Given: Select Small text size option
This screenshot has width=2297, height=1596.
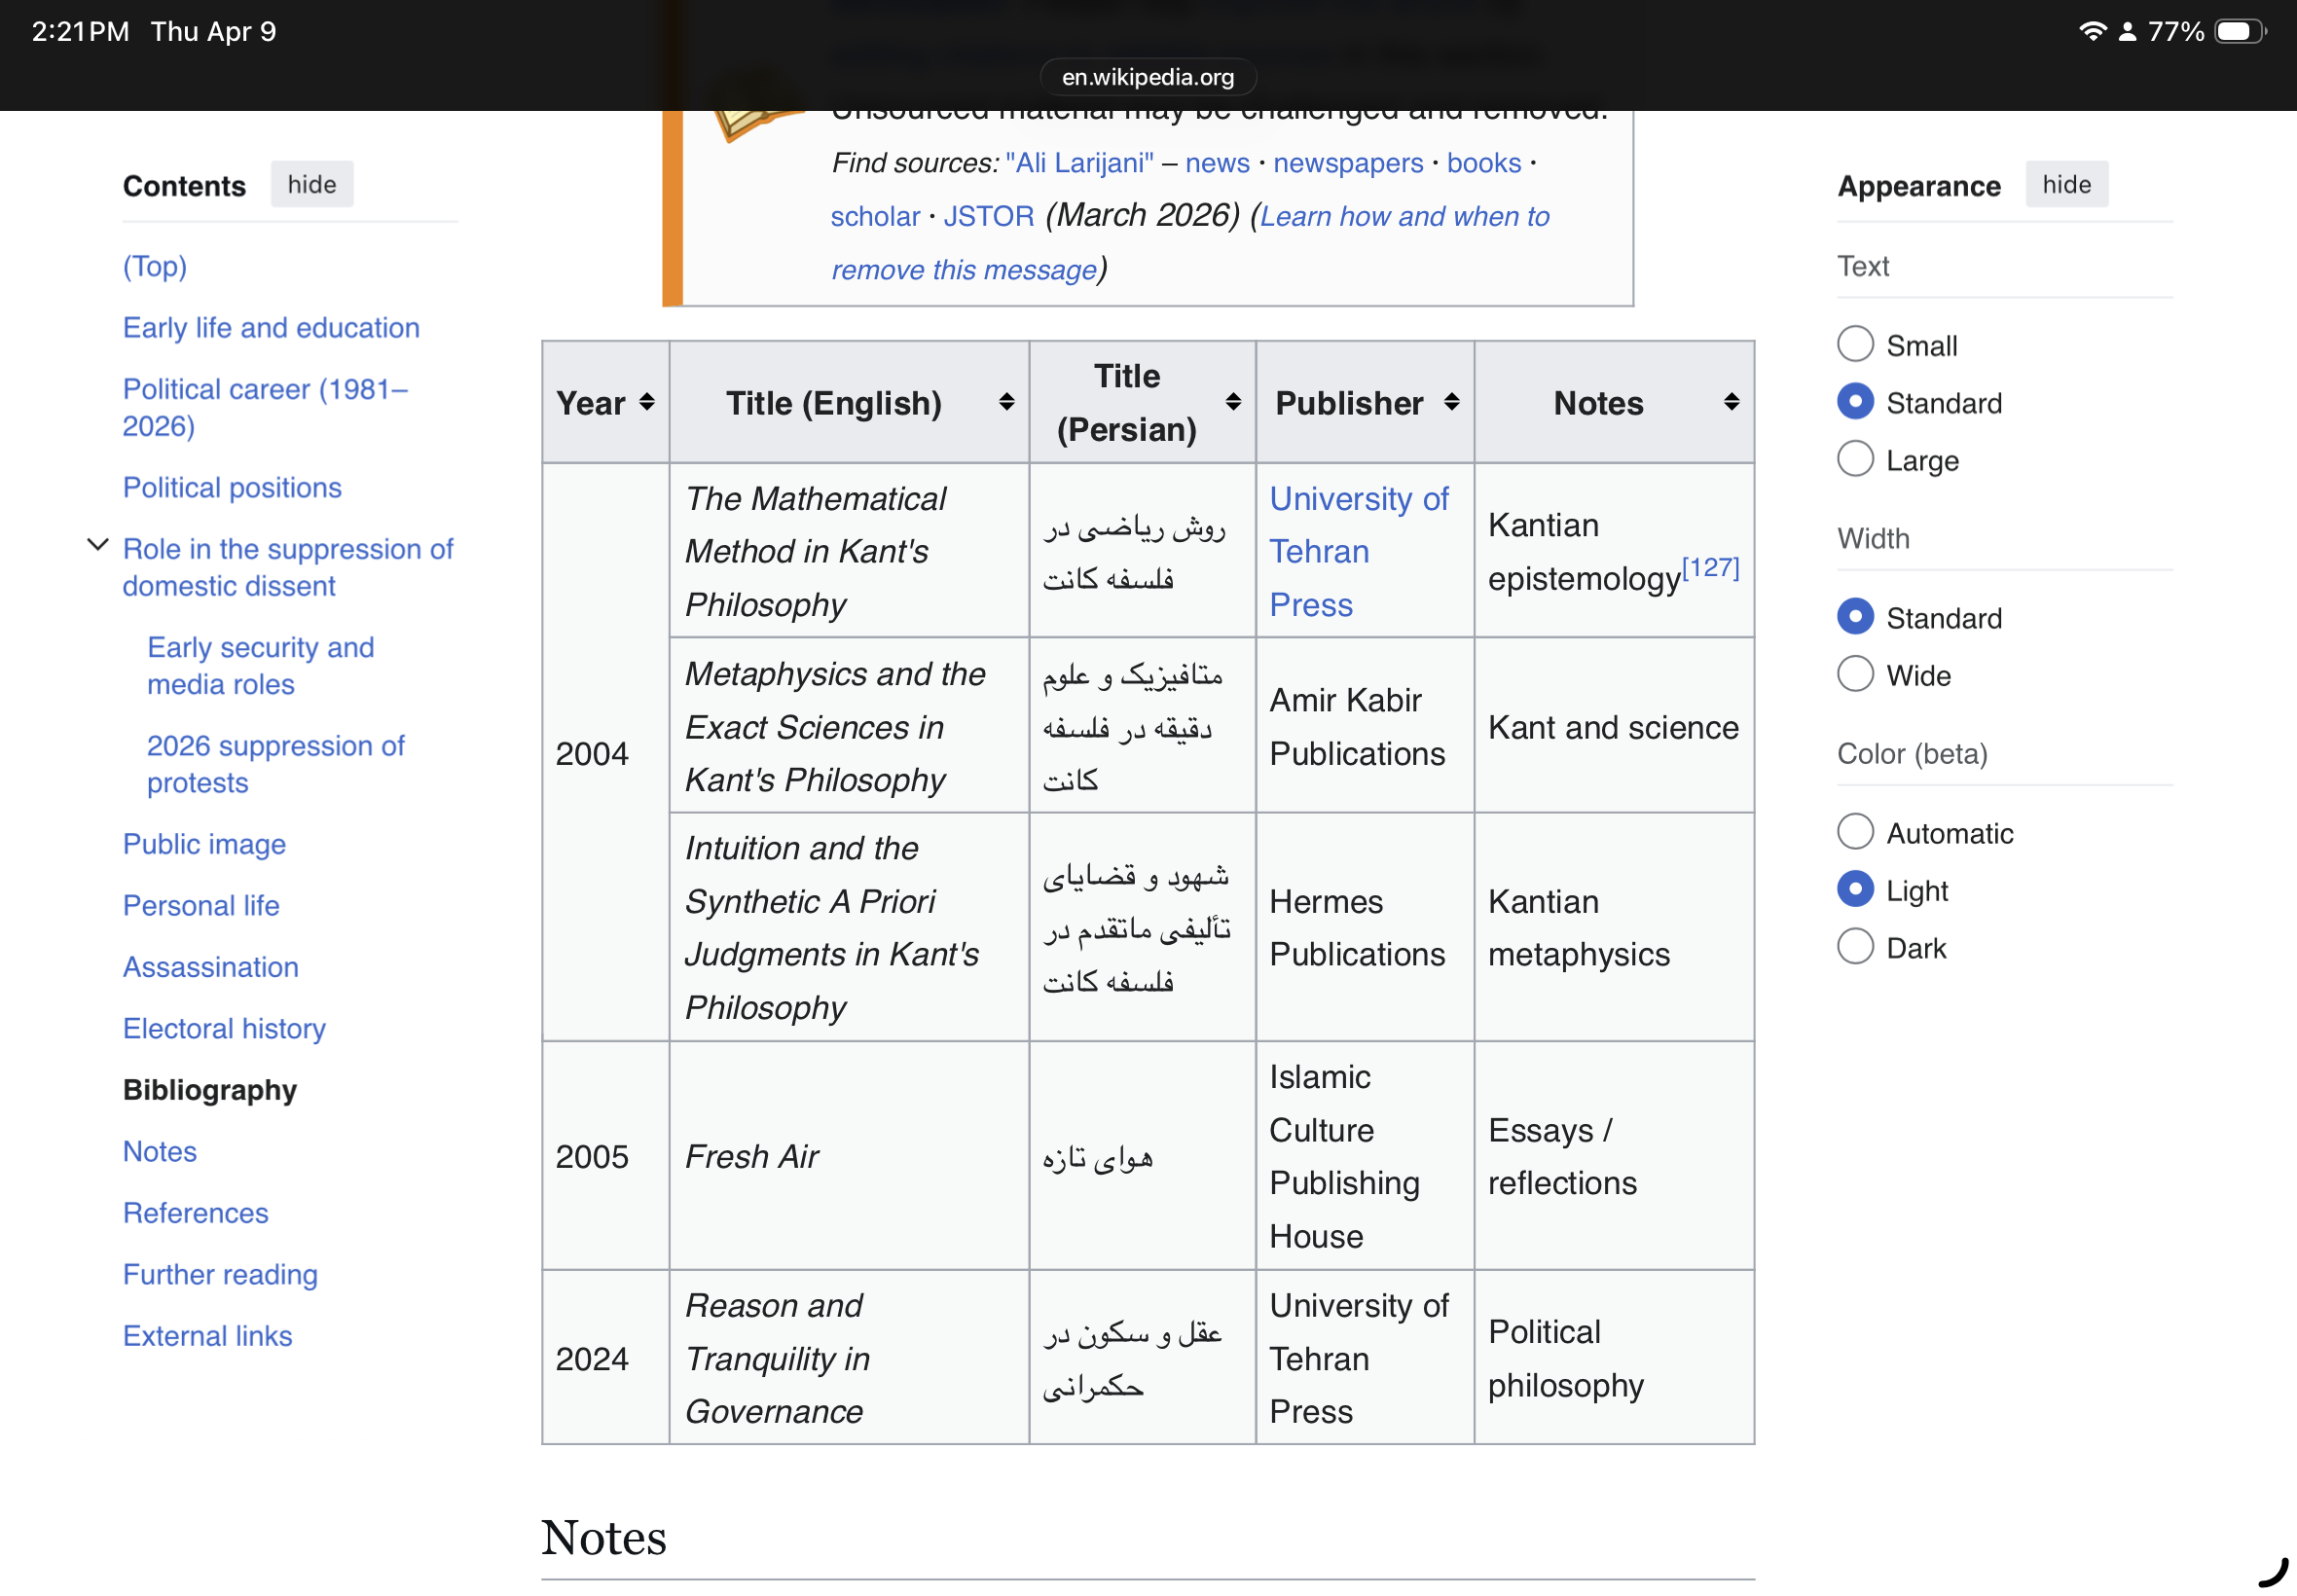Looking at the screenshot, I should point(1855,345).
